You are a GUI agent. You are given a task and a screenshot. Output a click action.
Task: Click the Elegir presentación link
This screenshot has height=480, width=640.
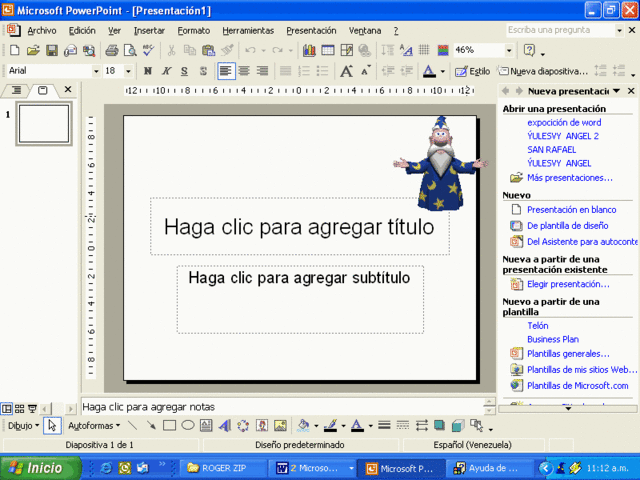568,284
